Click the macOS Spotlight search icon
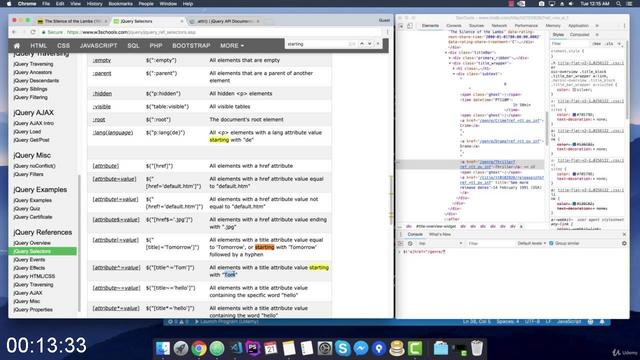The image size is (640, 360). click(619, 4)
